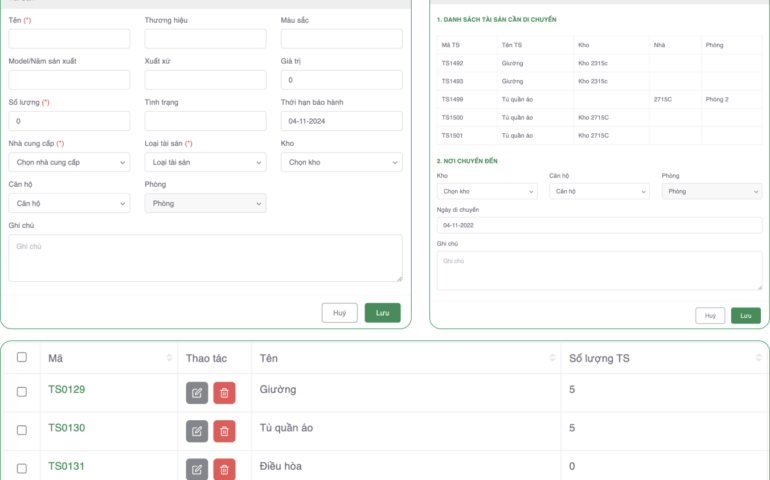This screenshot has width=770, height=480.
Task: Open Chọn kho dropdown in transfer destination
Action: (x=487, y=191)
